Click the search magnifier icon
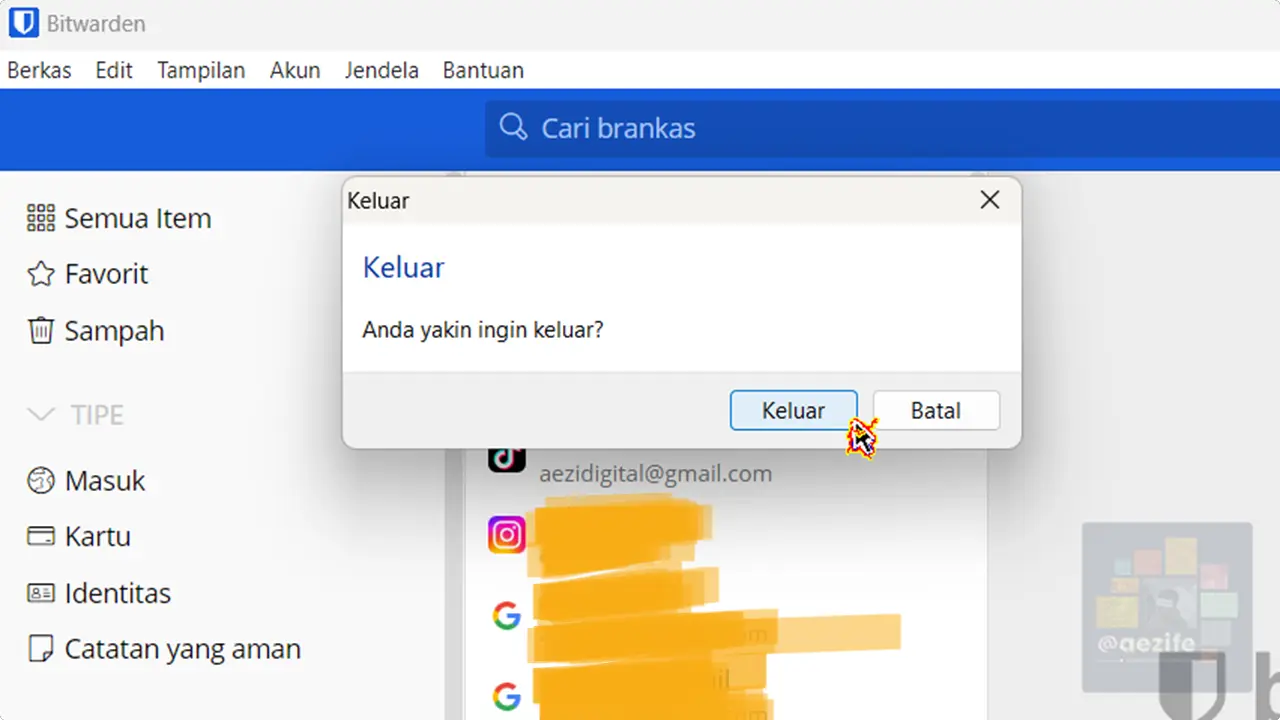 click(513, 128)
